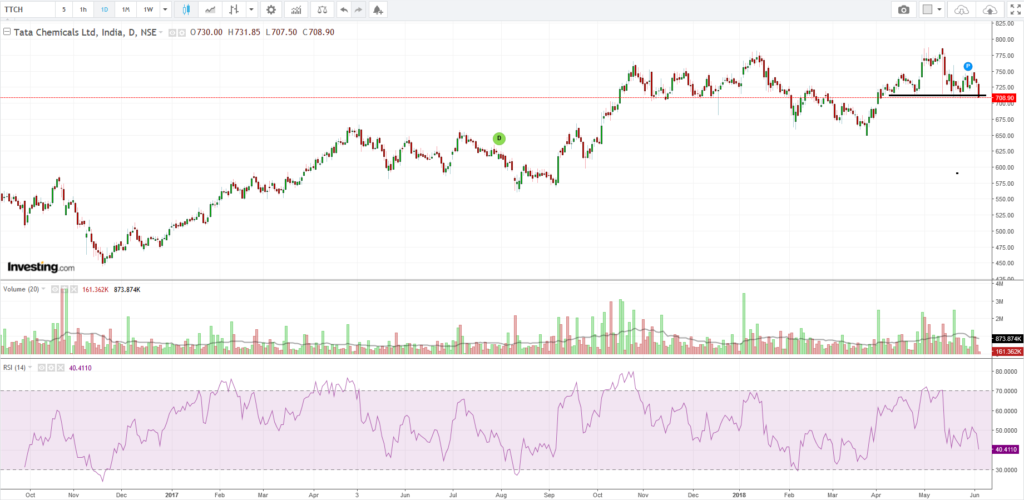The width and height of the screenshot is (1024, 500).
Task: Click the Volume (20) legend label
Action: [22, 289]
